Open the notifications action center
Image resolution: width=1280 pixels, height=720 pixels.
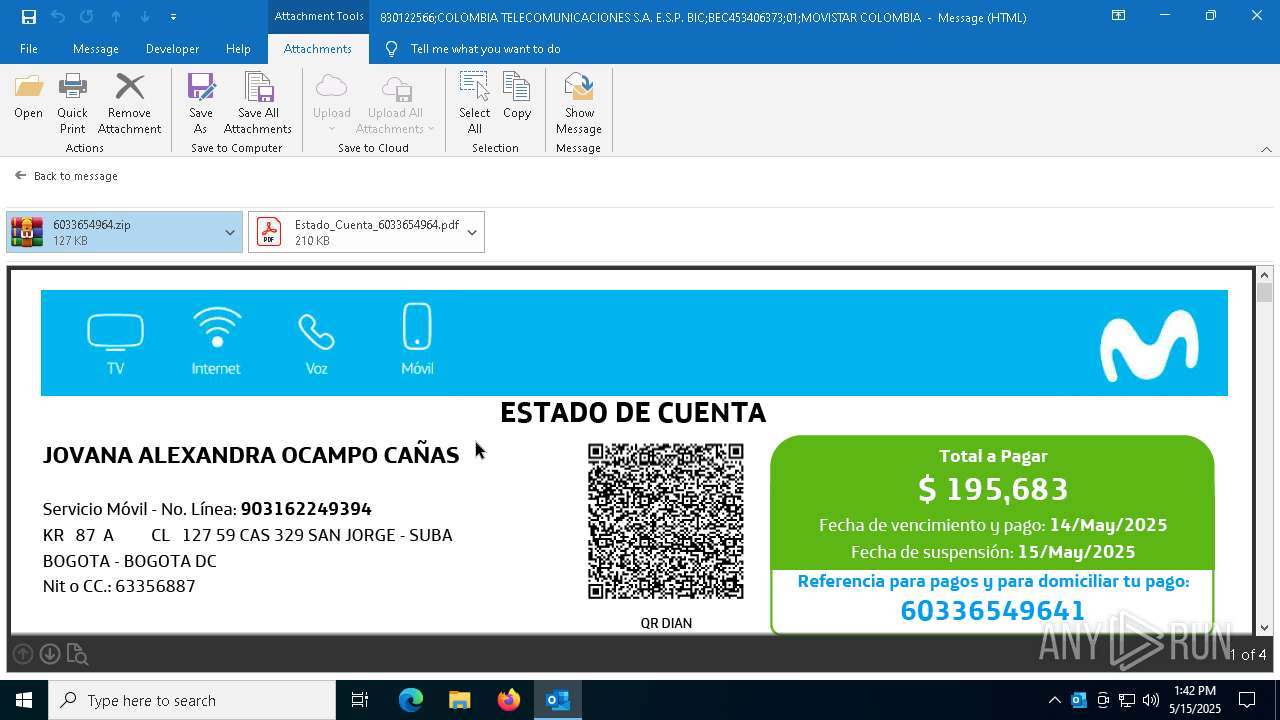pos(1247,700)
